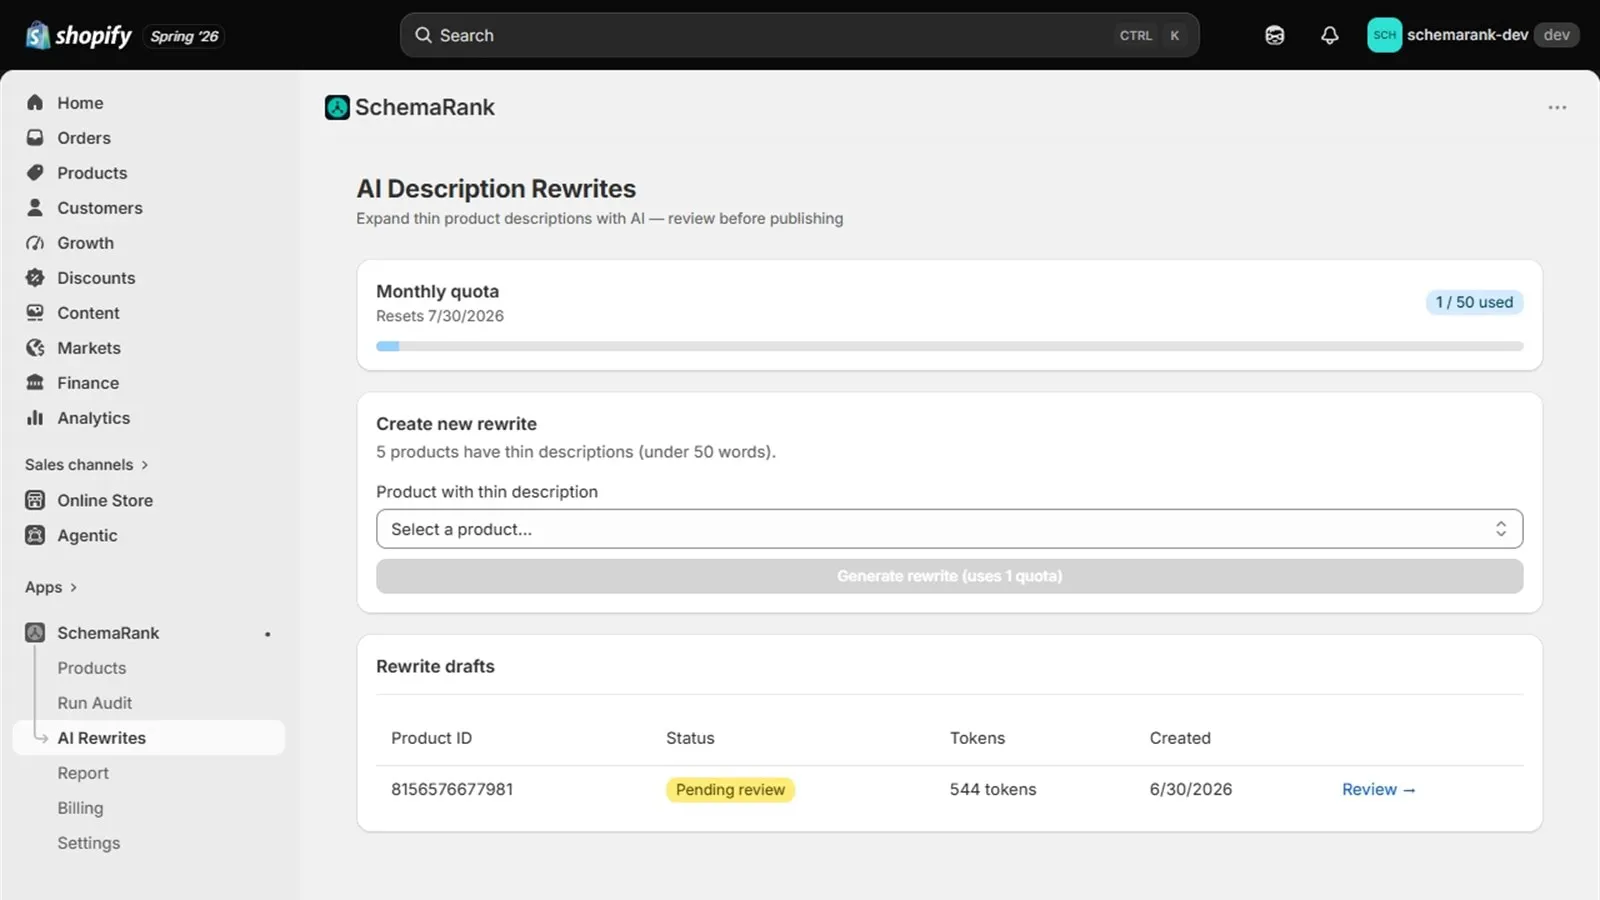
Task: Click the Review link for draft 8156576677981
Action: pos(1379,789)
